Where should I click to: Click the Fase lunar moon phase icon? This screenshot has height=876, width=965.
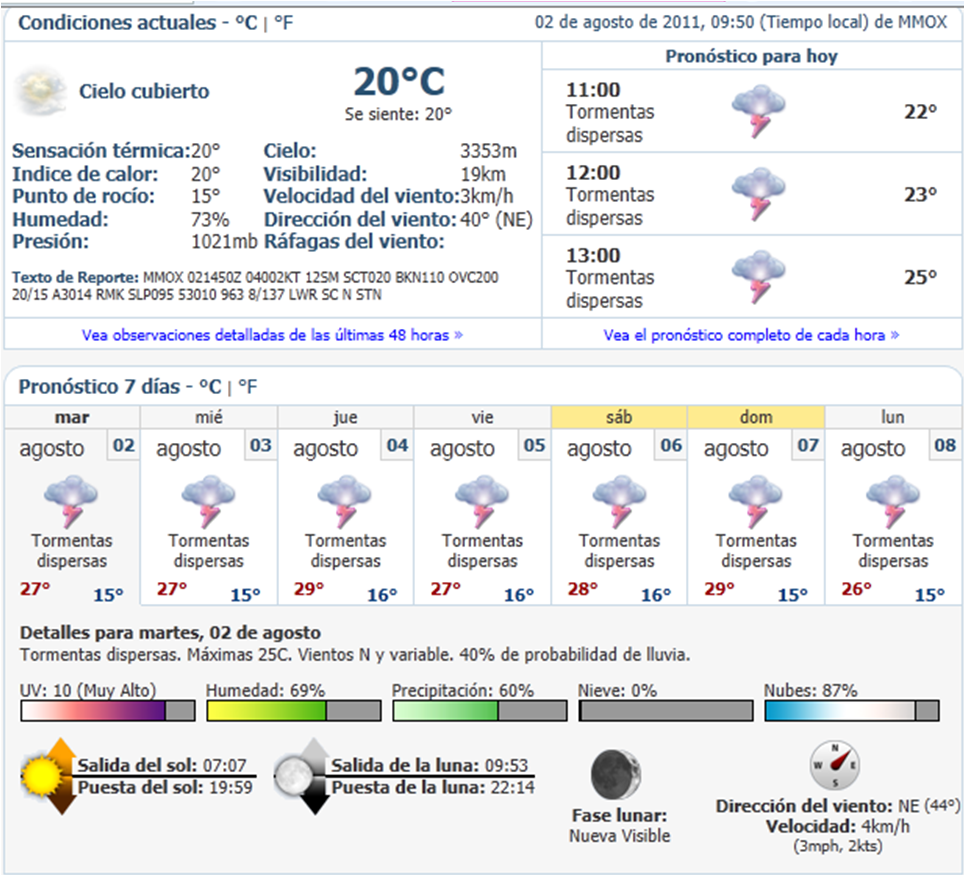[616, 774]
